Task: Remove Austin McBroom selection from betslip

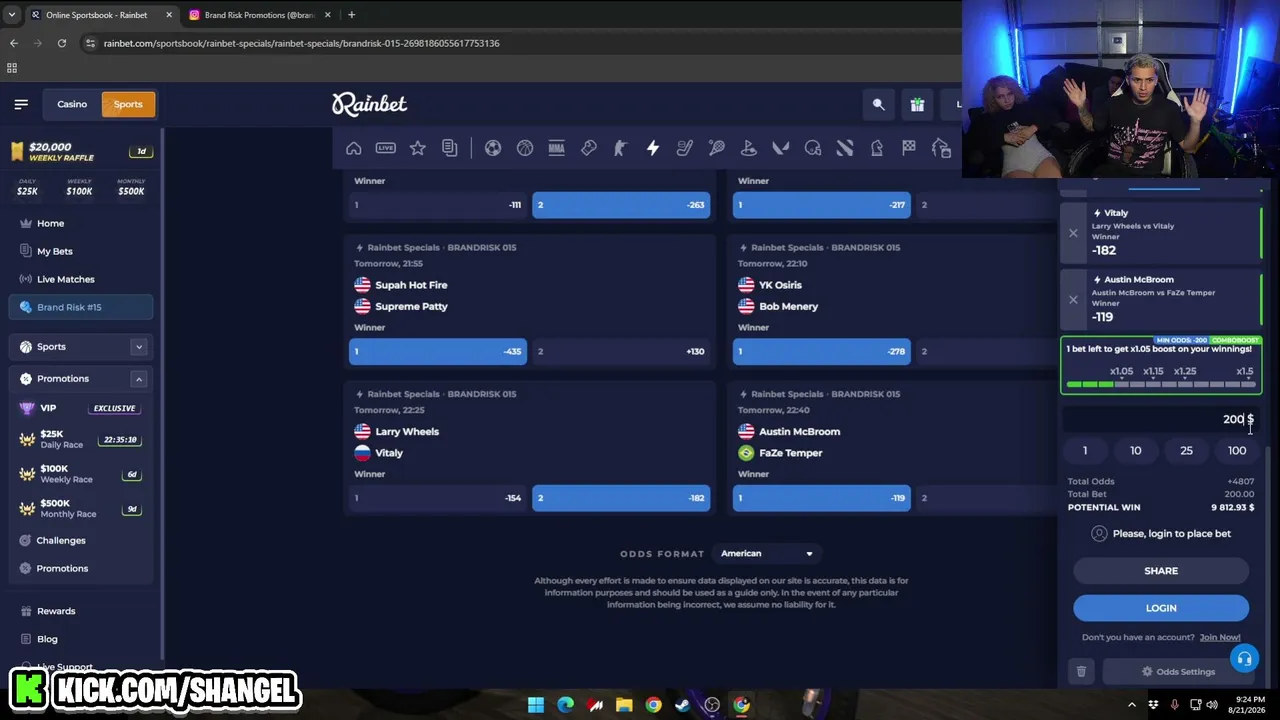Action: point(1073,299)
